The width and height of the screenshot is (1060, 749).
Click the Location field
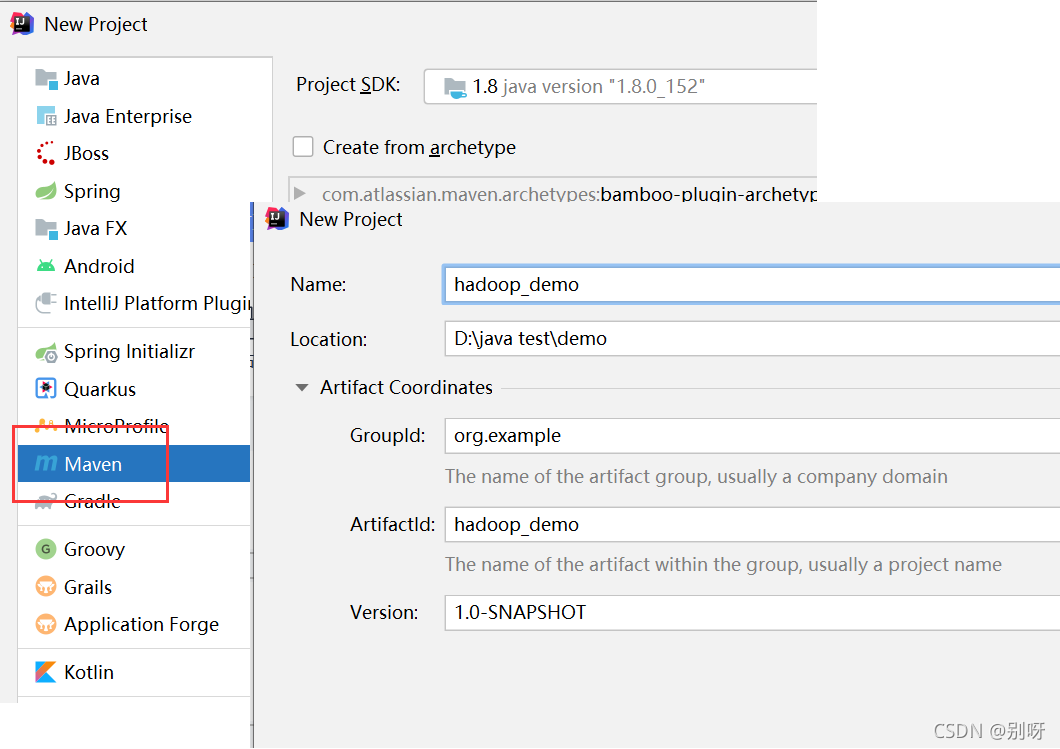click(752, 339)
